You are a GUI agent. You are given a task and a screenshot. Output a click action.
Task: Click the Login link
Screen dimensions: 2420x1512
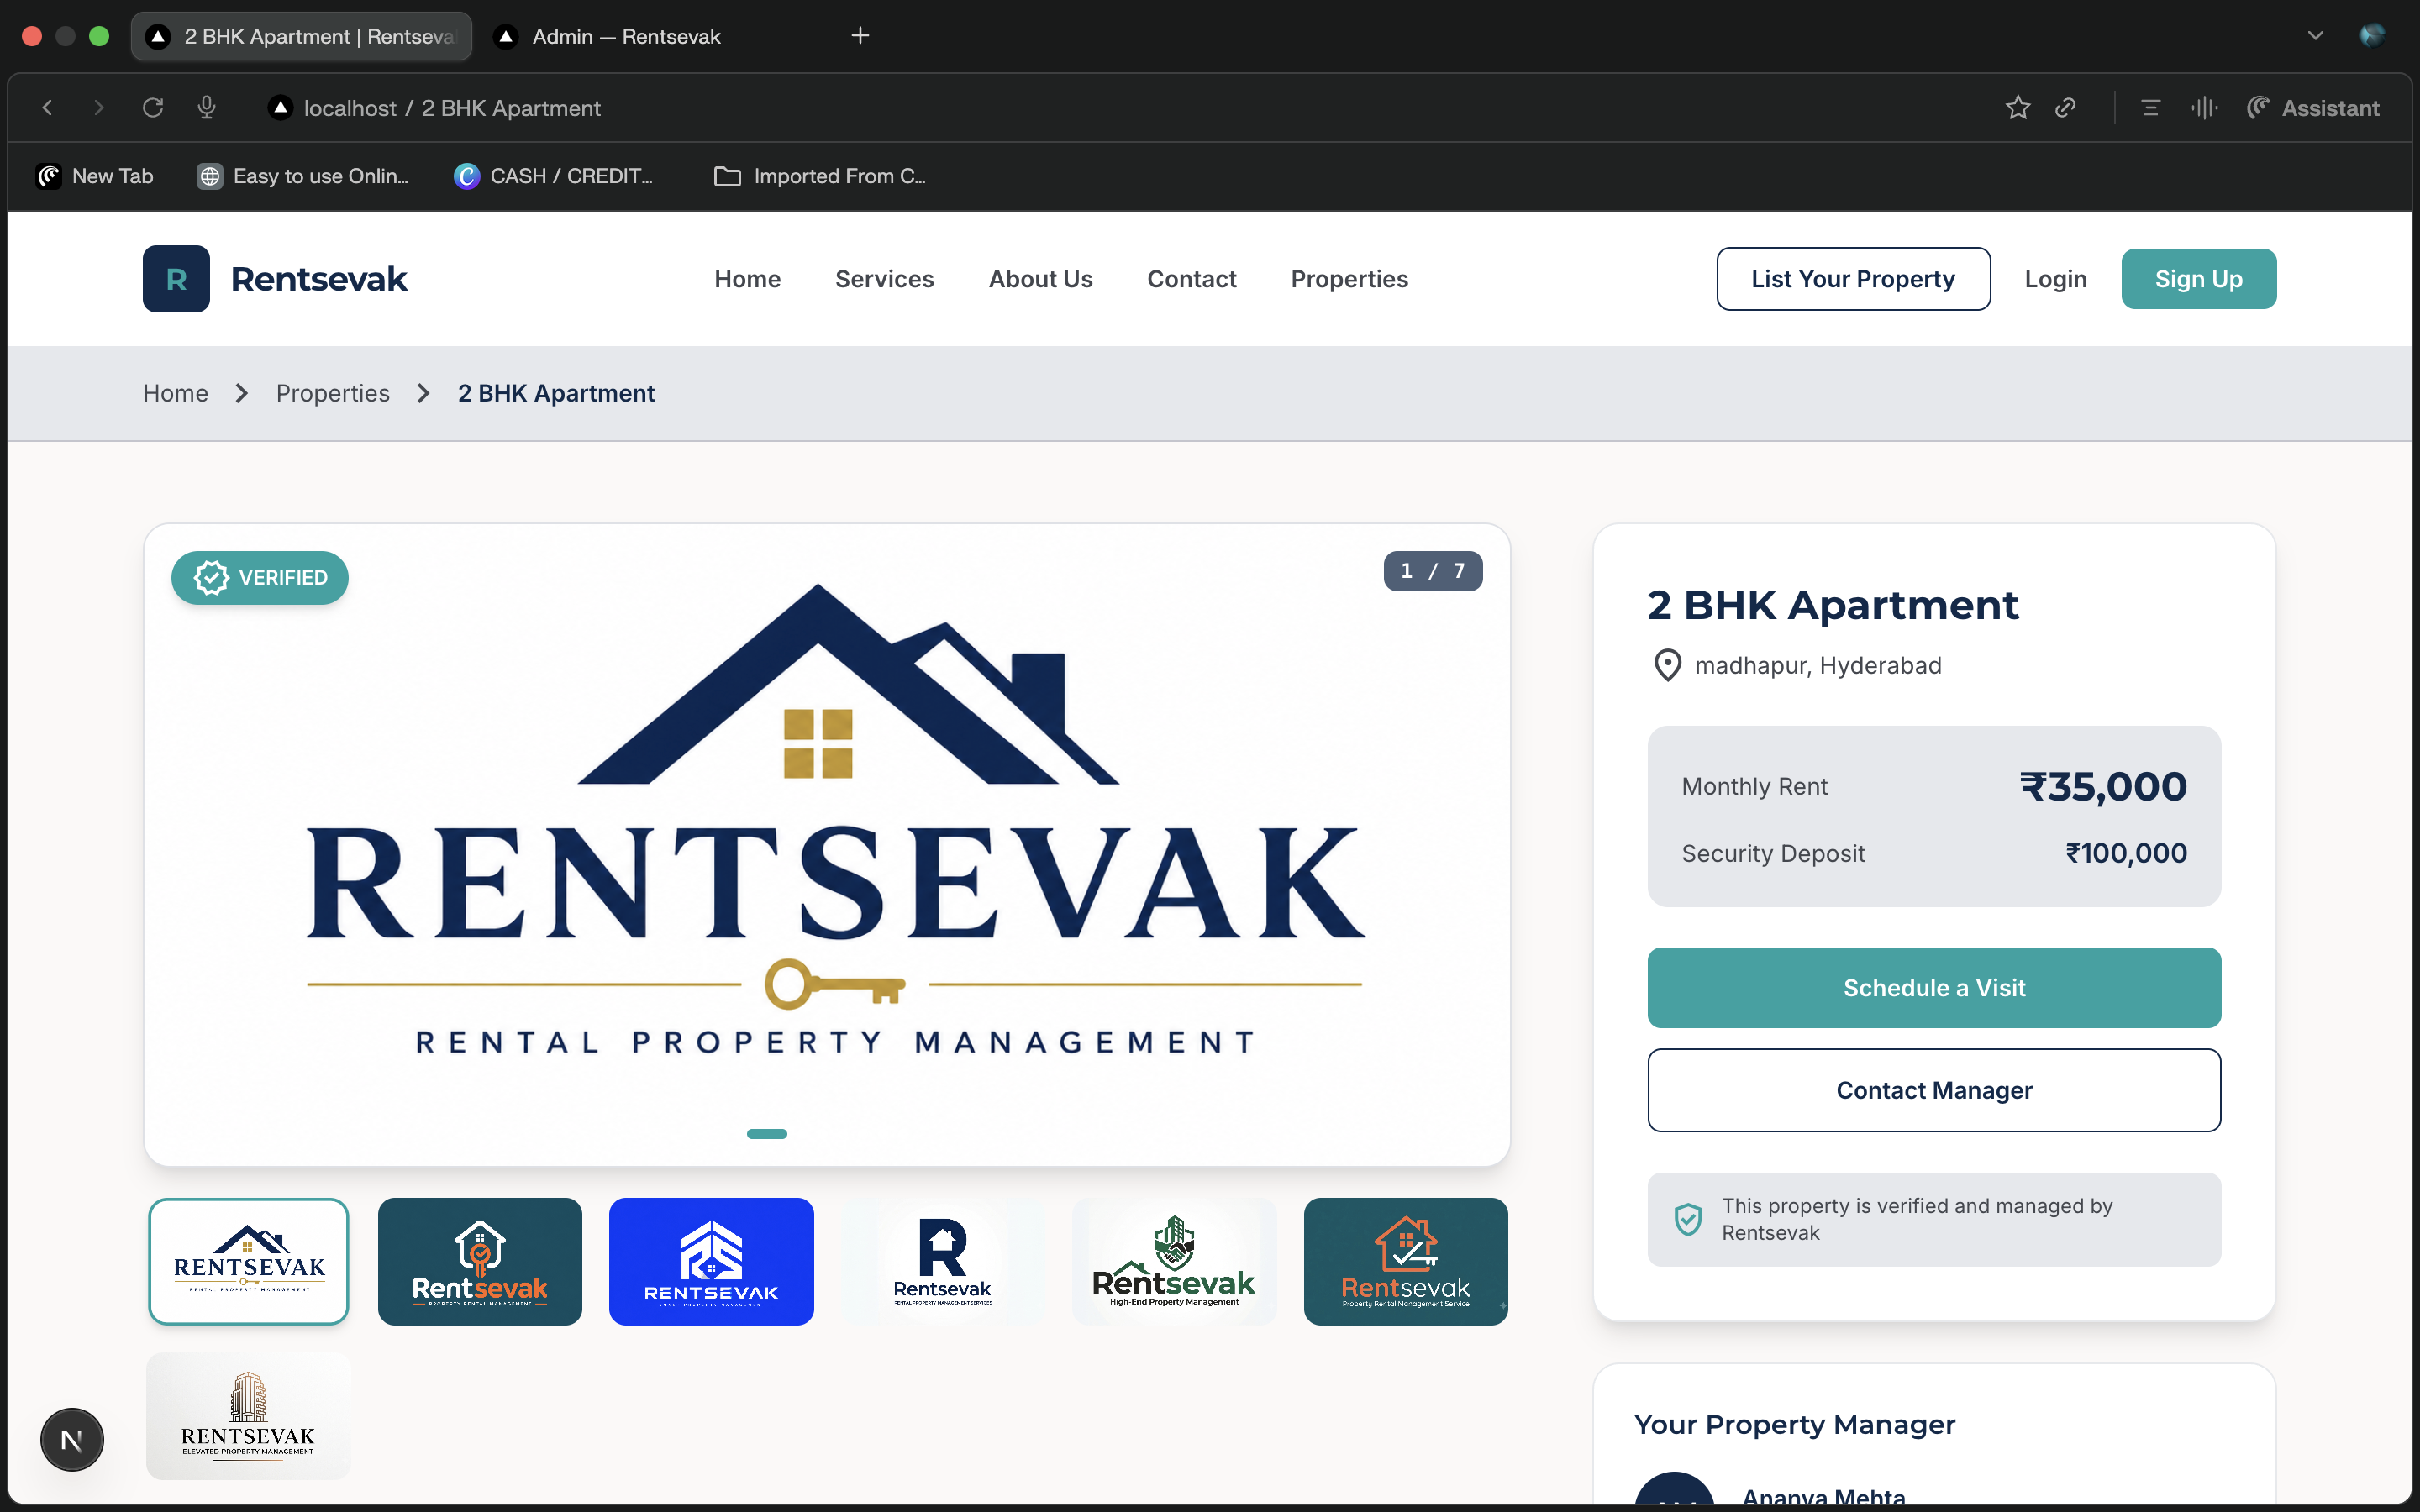2055,279
